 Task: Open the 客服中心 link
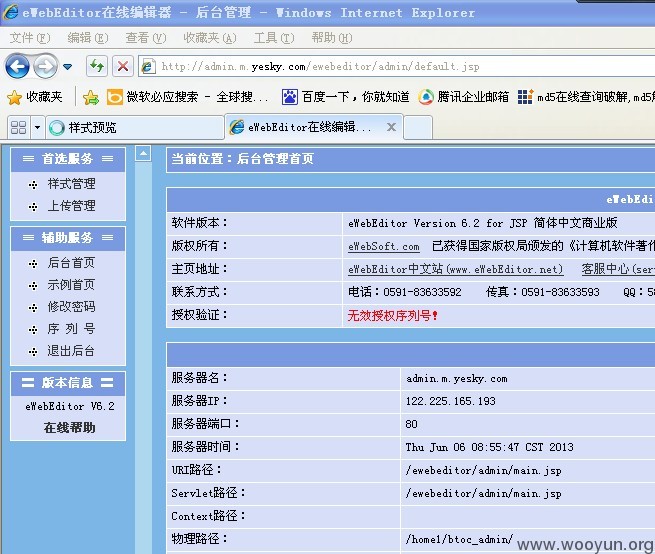618,269
